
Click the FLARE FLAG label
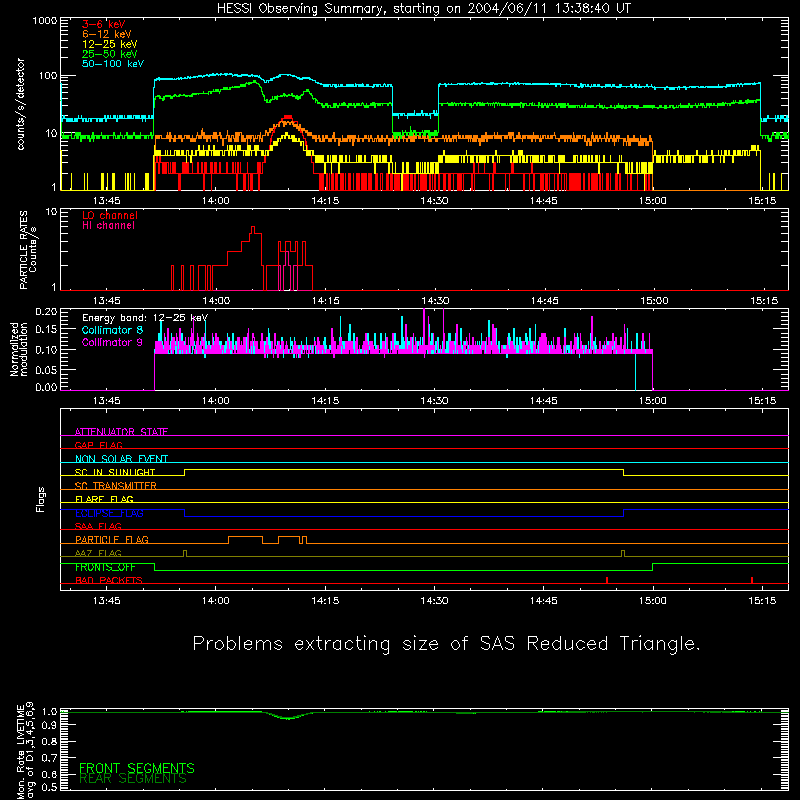point(104,499)
